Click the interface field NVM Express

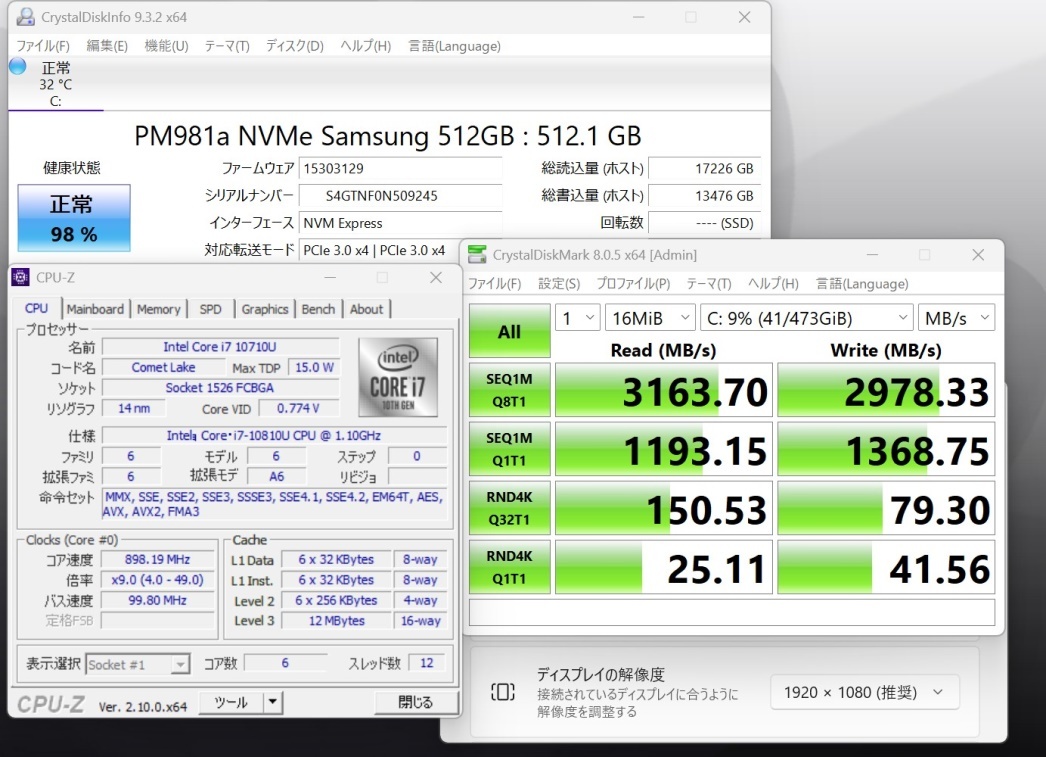tap(400, 223)
